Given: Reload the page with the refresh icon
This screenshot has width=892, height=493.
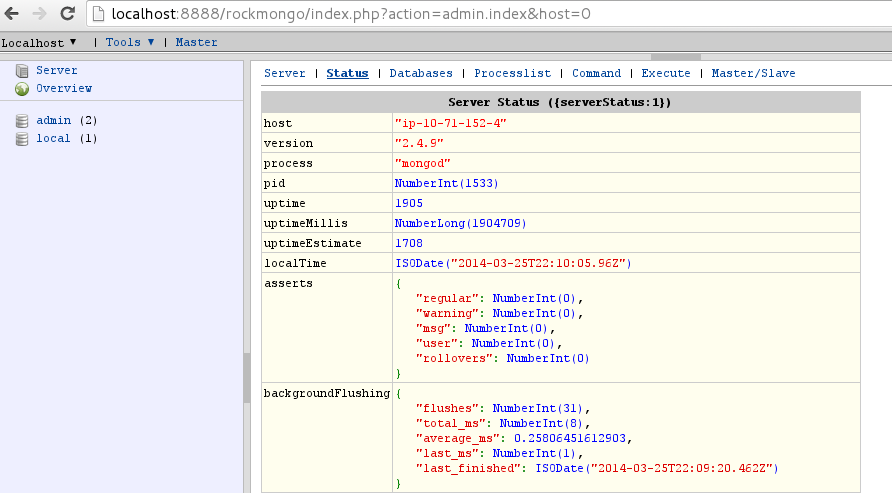Looking at the screenshot, I should [x=68, y=13].
